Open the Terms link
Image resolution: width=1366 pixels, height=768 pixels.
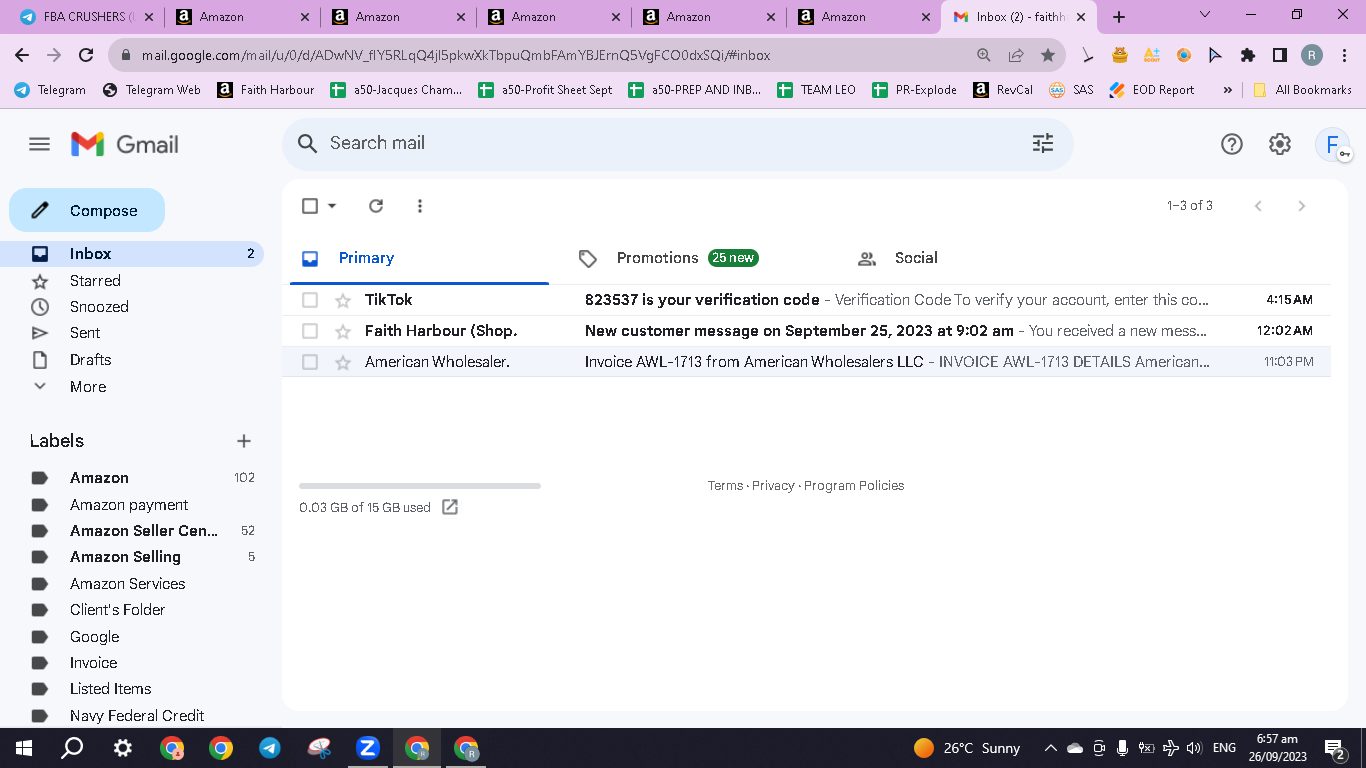click(725, 486)
